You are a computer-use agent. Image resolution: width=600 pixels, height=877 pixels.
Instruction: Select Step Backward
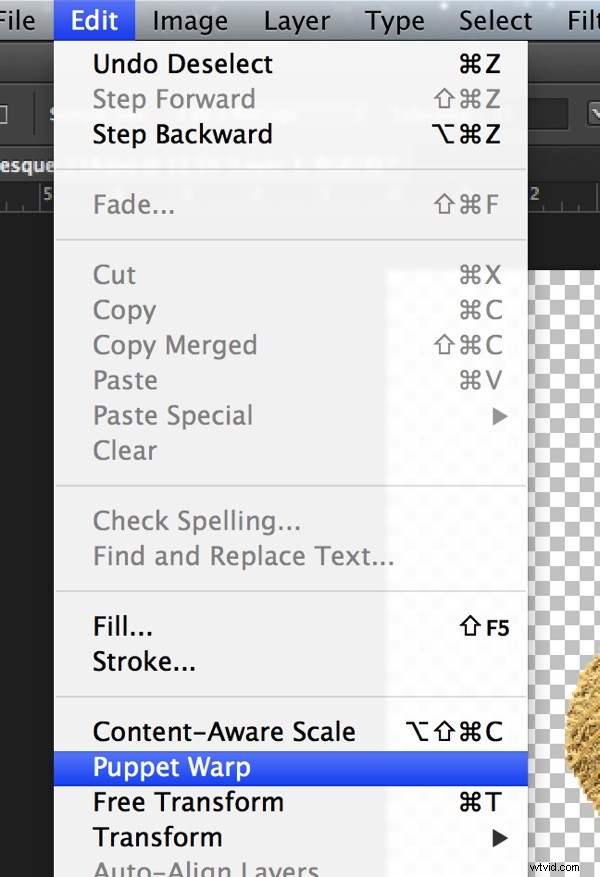(x=182, y=134)
